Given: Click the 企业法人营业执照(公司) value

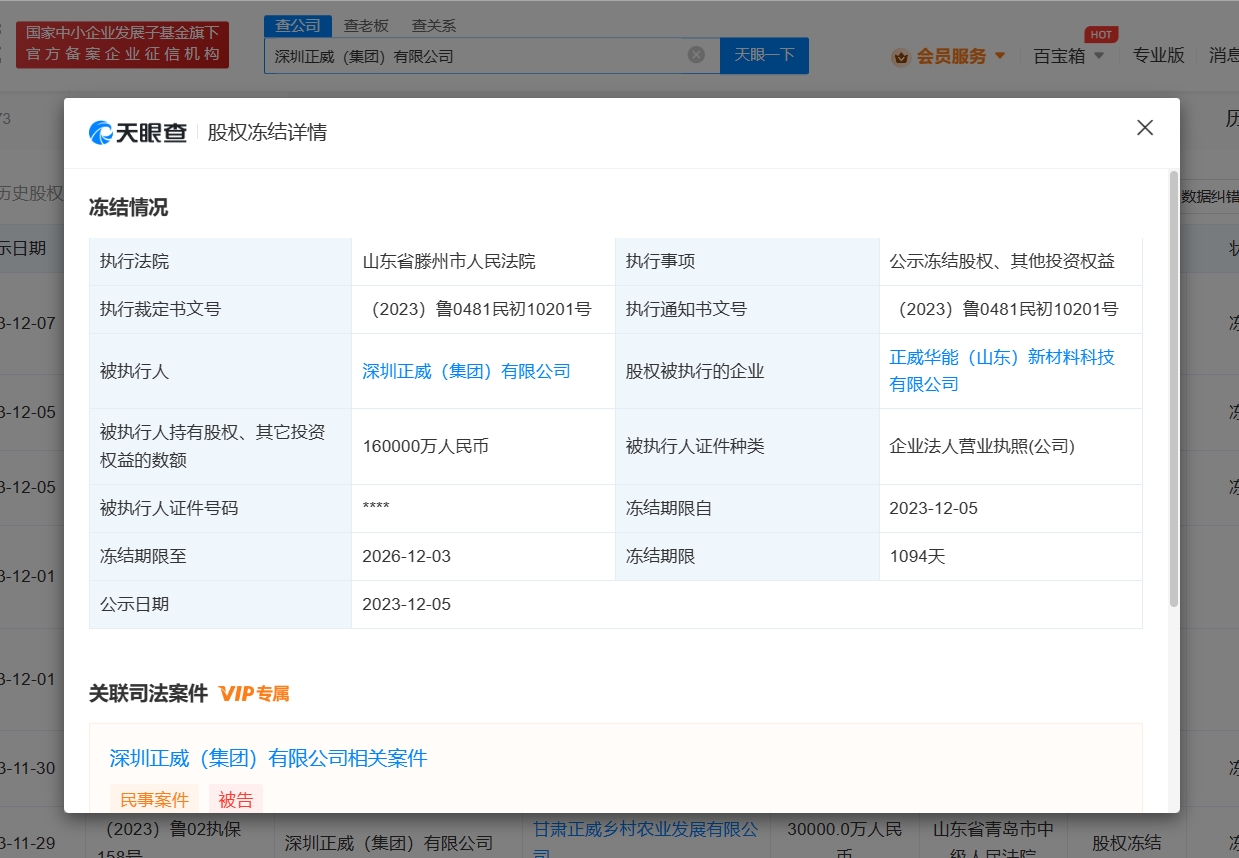Looking at the screenshot, I should click(x=982, y=447).
